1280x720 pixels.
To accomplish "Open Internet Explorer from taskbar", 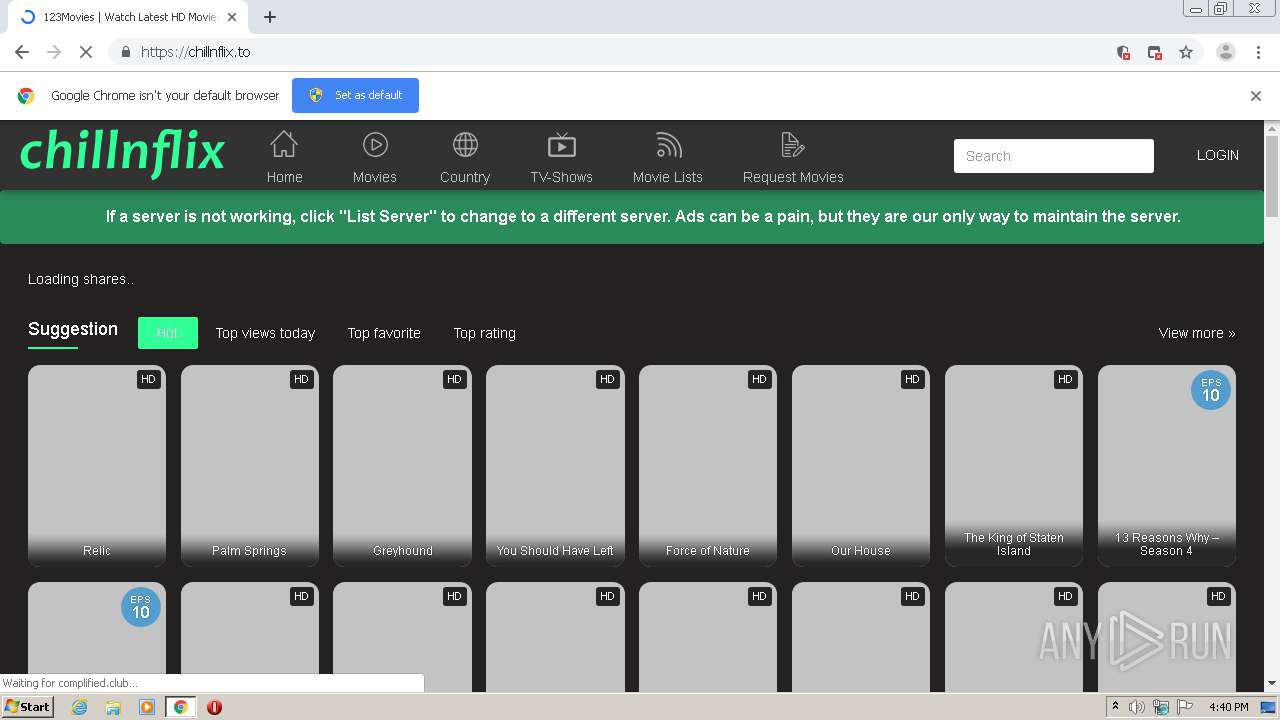I will pyautogui.click(x=79, y=707).
